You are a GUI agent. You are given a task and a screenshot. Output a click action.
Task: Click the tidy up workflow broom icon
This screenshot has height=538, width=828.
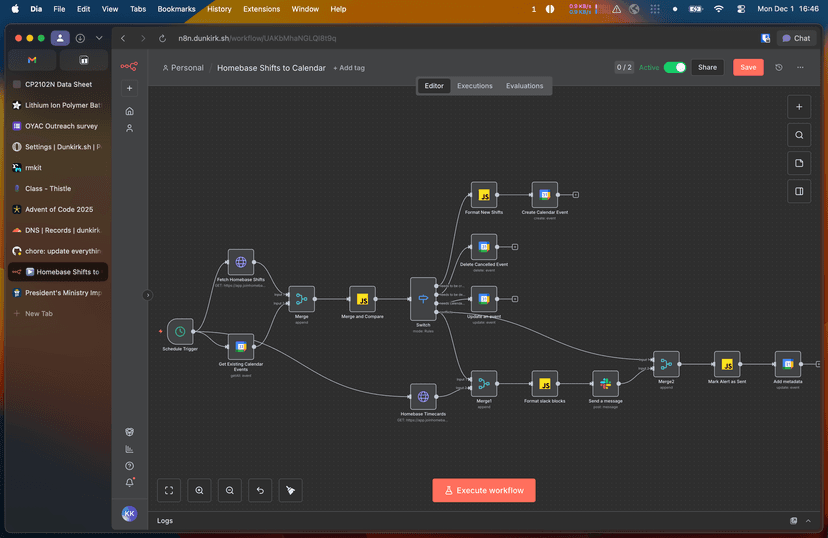291,490
